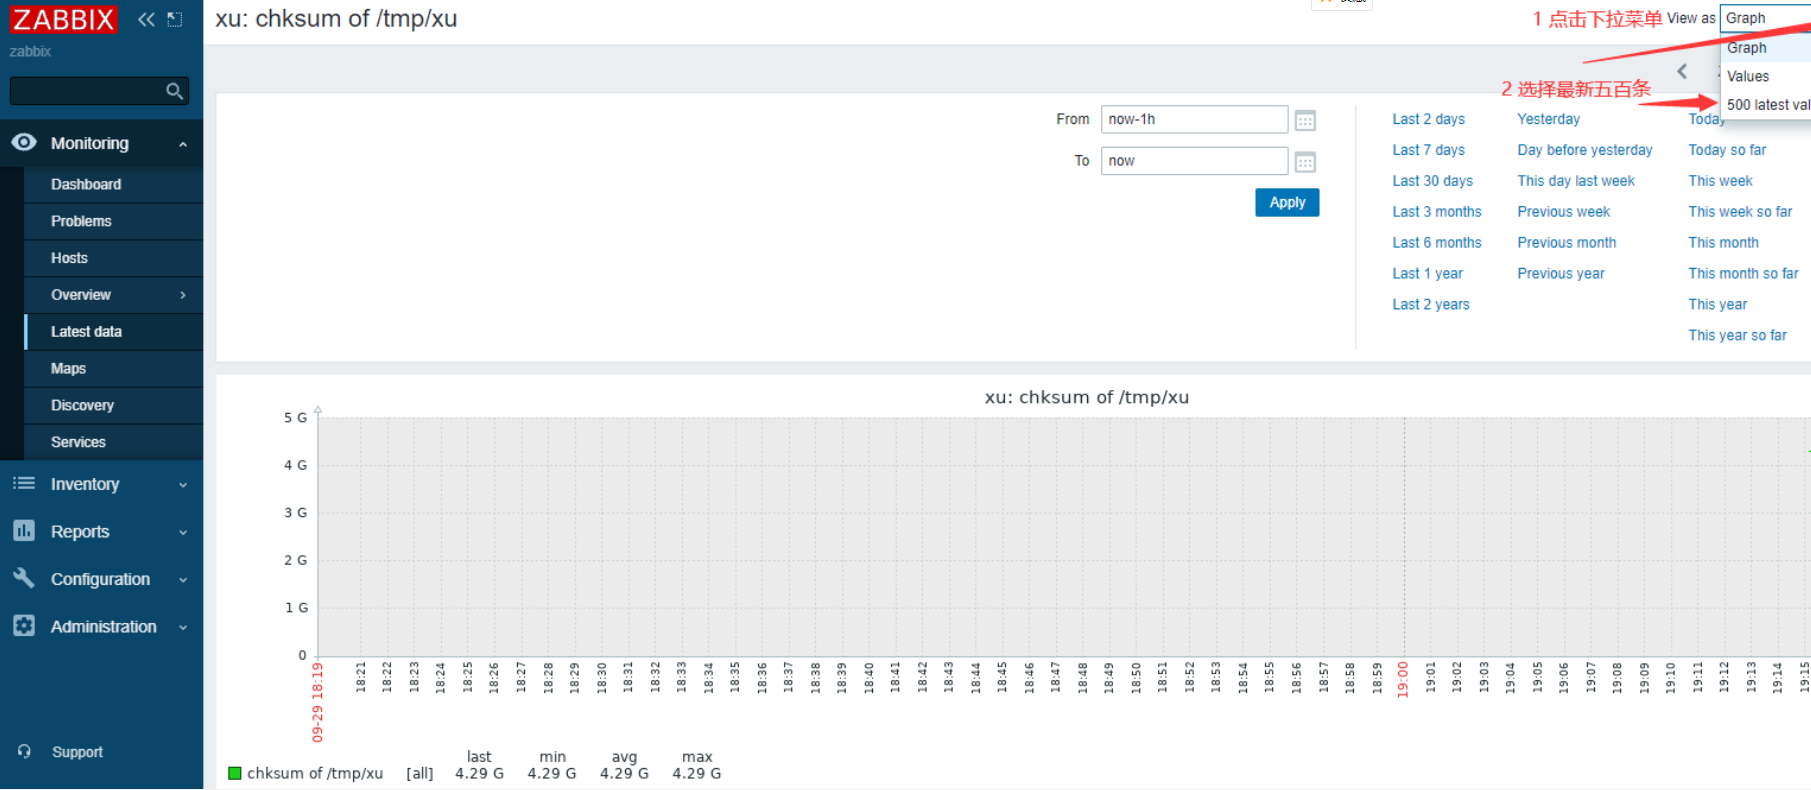Select Last 2 days range

[1428, 119]
